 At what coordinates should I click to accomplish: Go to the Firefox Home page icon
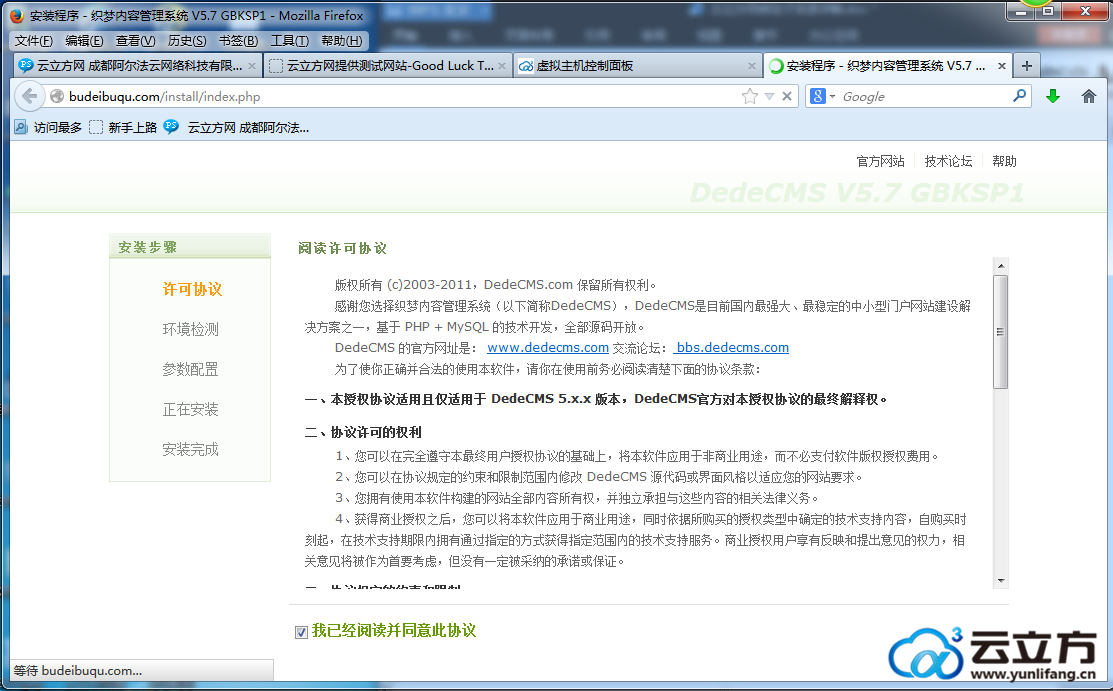coord(1089,97)
